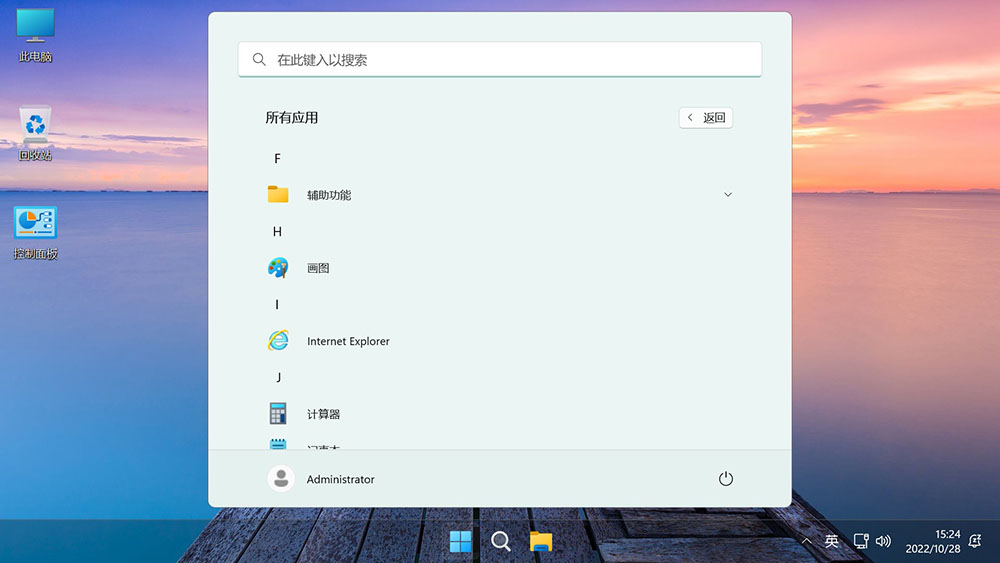Viewport: 1000px width, 563px height.
Task: Click the volume speaker tray icon
Action: pyautogui.click(x=883, y=541)
